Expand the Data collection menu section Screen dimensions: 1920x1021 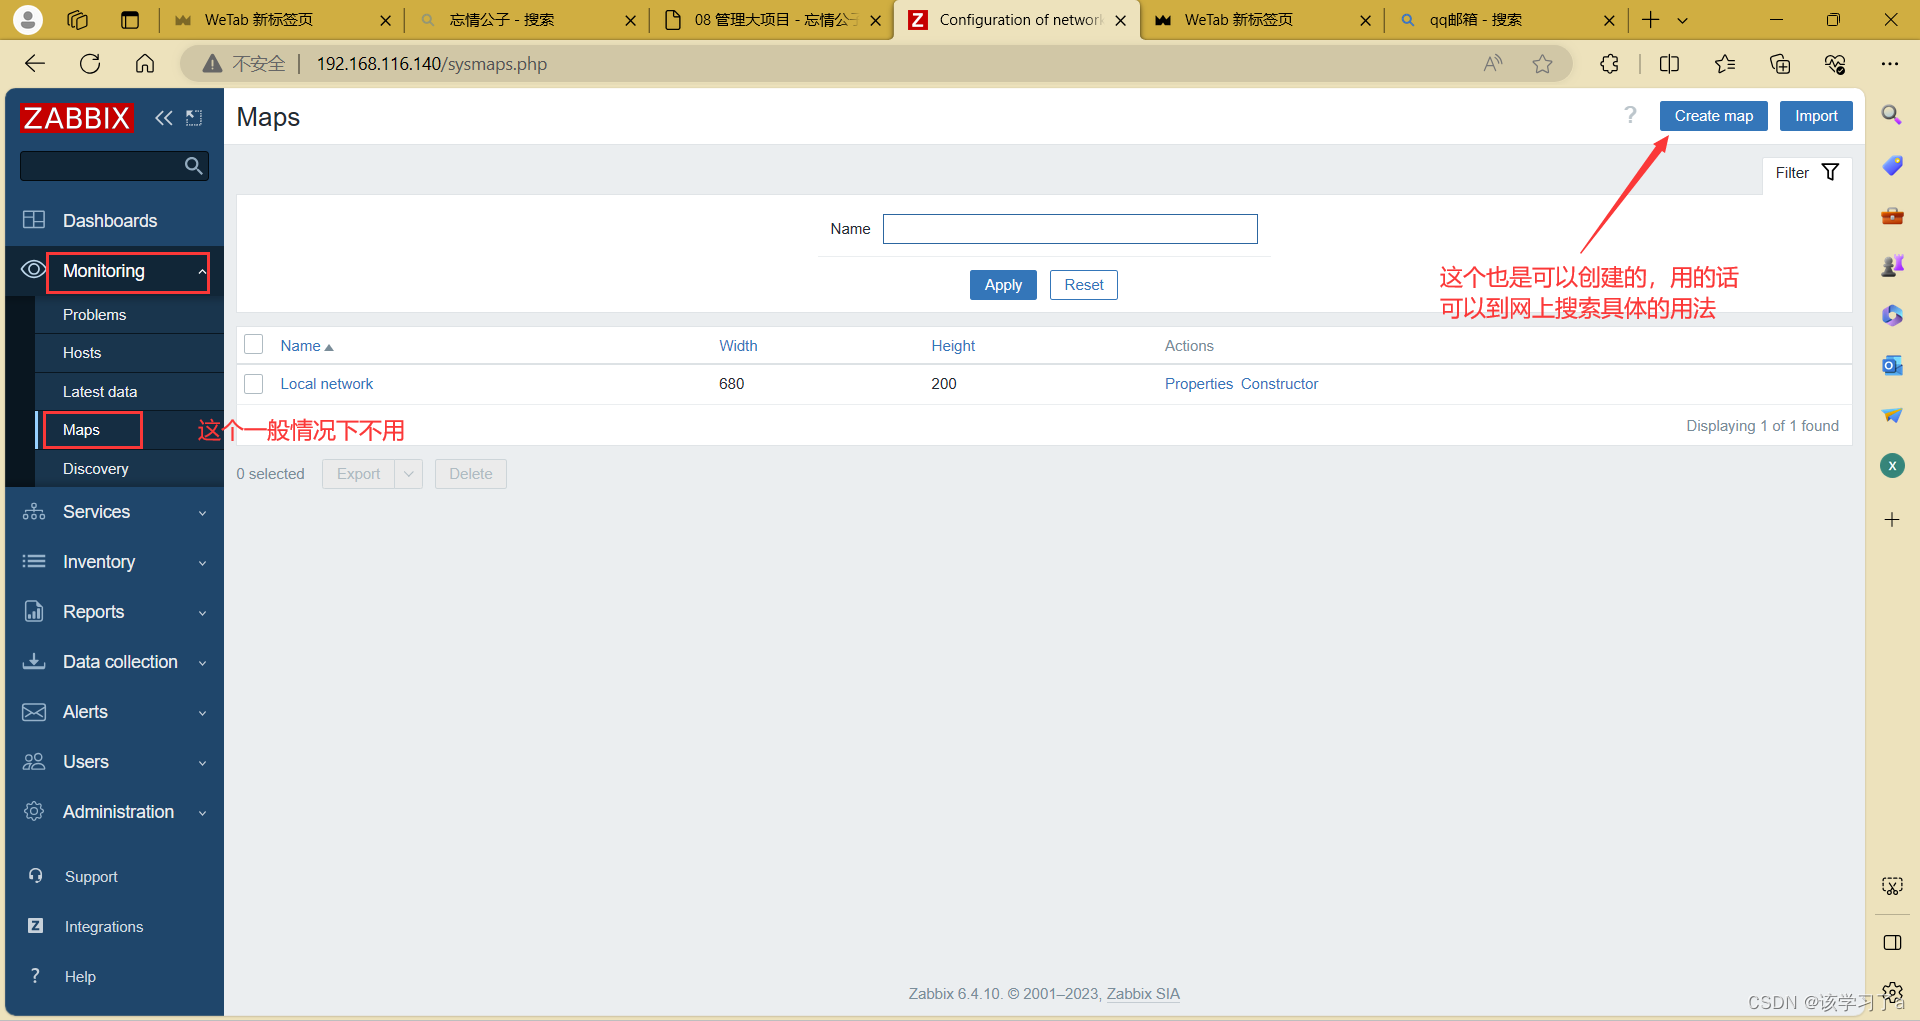(202, 663)
